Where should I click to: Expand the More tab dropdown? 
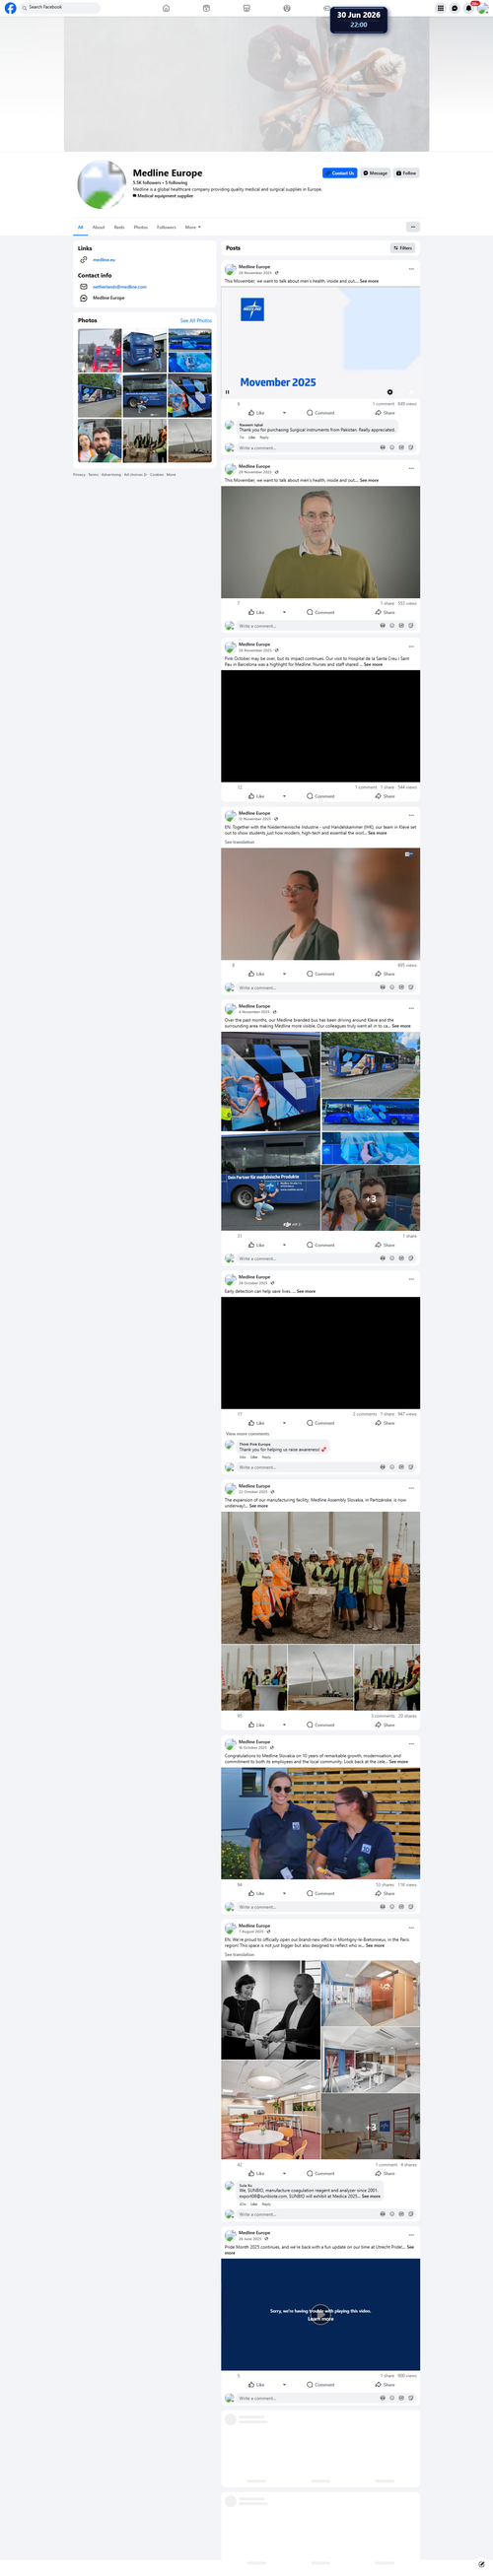click(192, 227)
